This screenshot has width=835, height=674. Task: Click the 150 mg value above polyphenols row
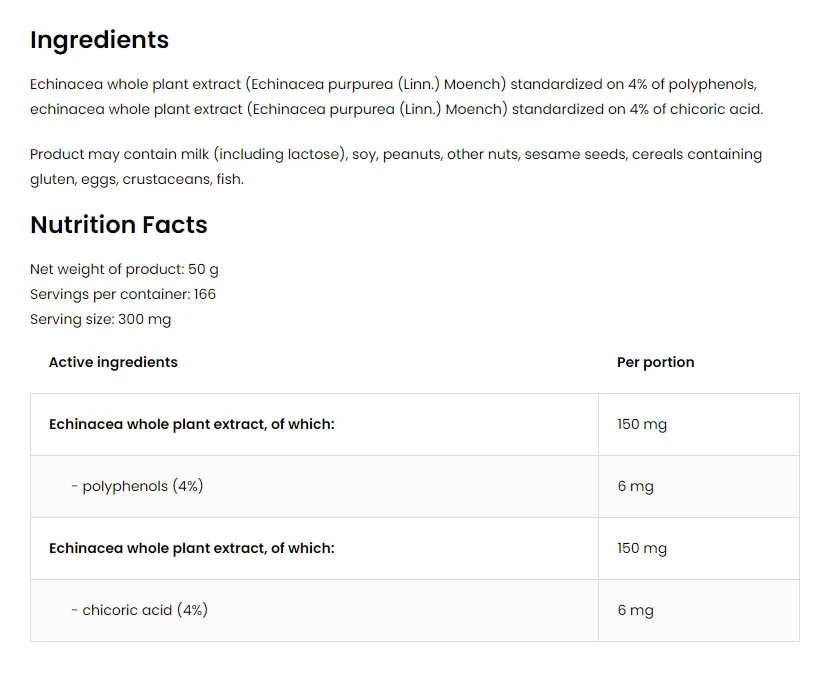641,424
